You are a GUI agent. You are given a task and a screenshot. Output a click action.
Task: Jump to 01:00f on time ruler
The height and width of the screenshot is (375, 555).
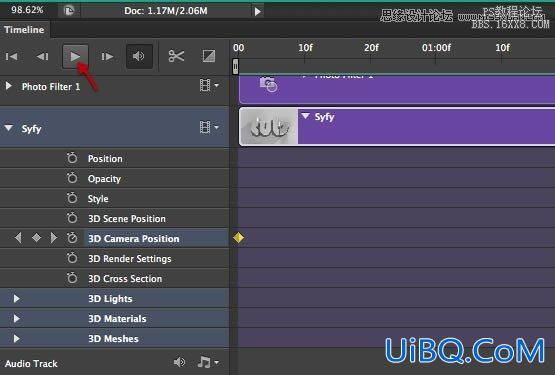pyautogui.click(x=436, y=47)
